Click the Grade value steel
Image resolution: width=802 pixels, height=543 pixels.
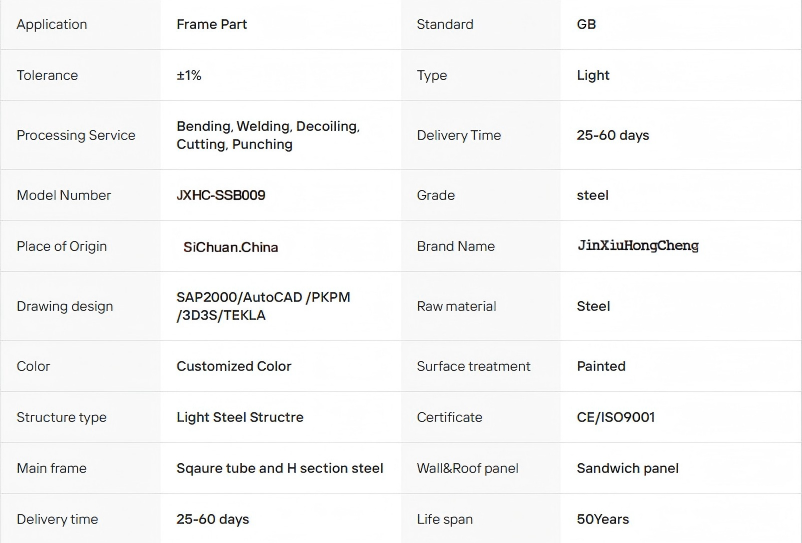593,195
